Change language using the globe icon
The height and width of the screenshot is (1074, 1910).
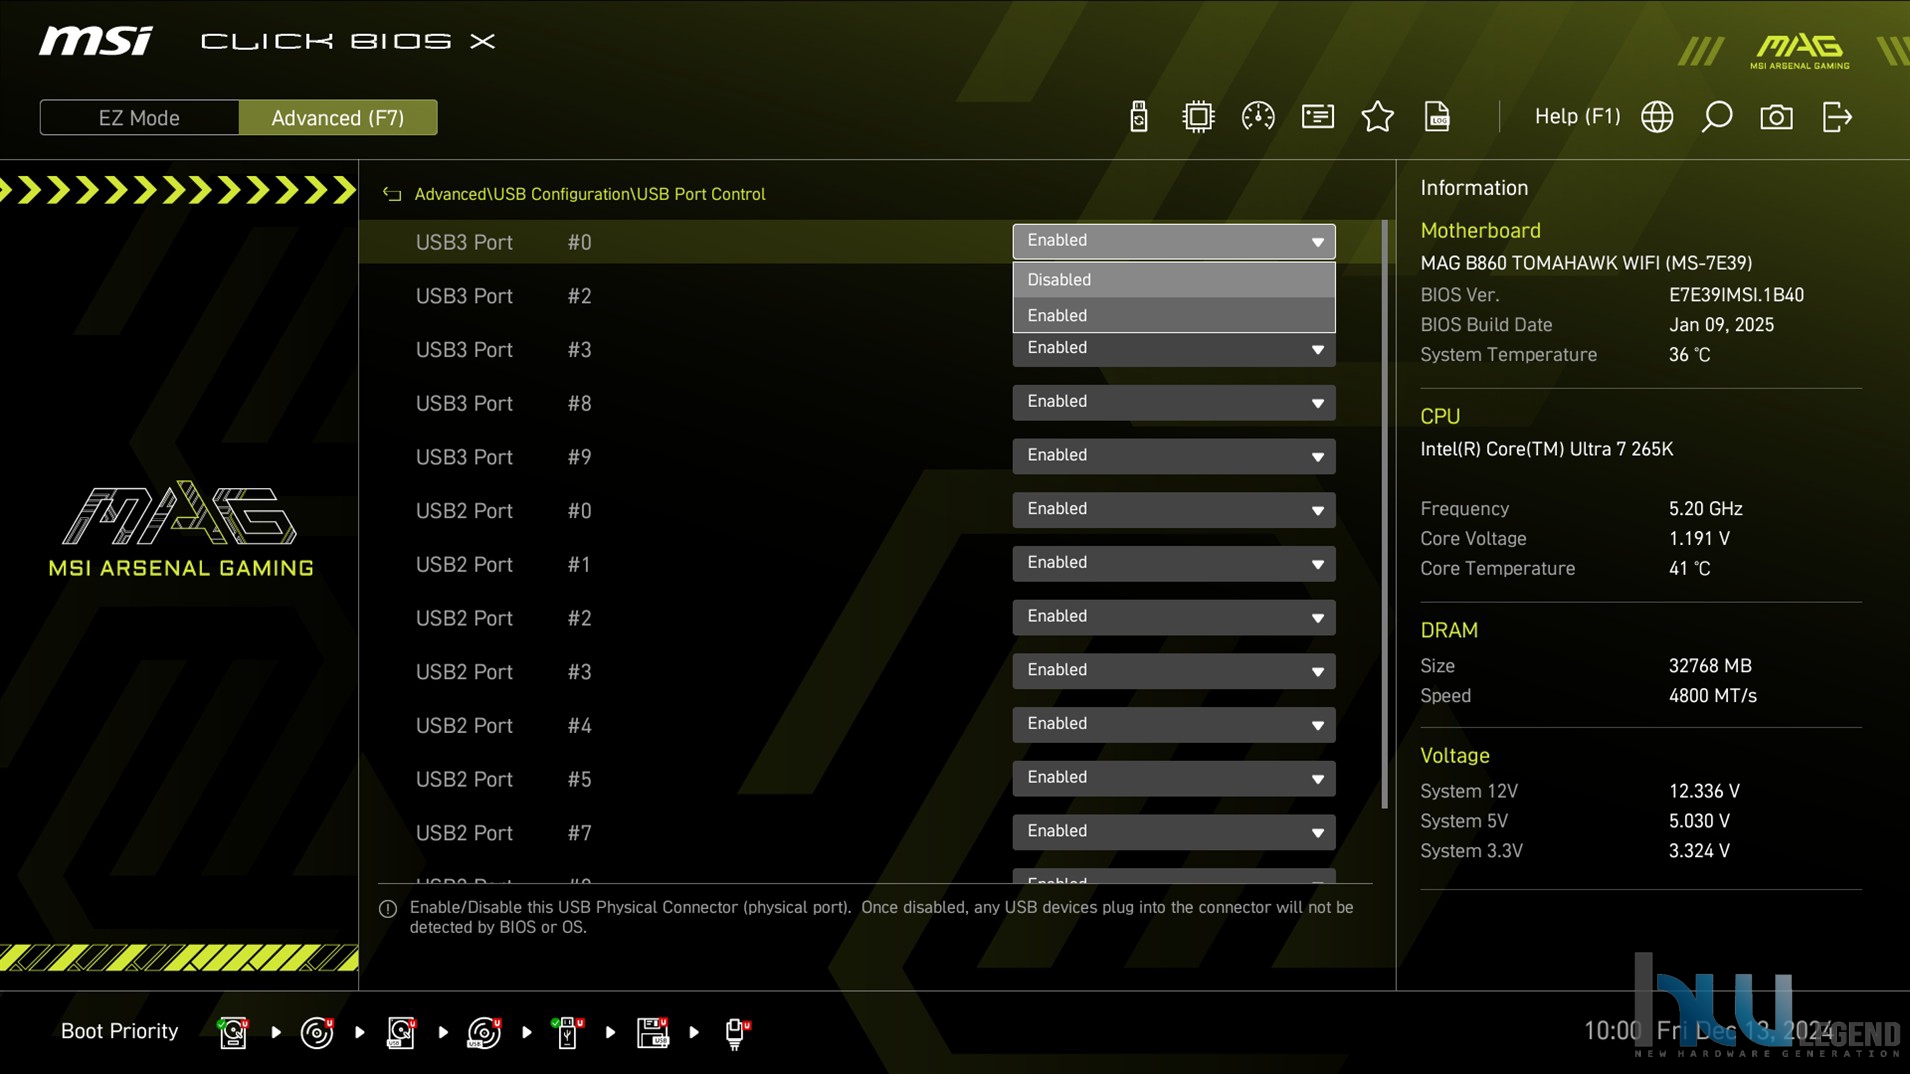pos(1657,117)
